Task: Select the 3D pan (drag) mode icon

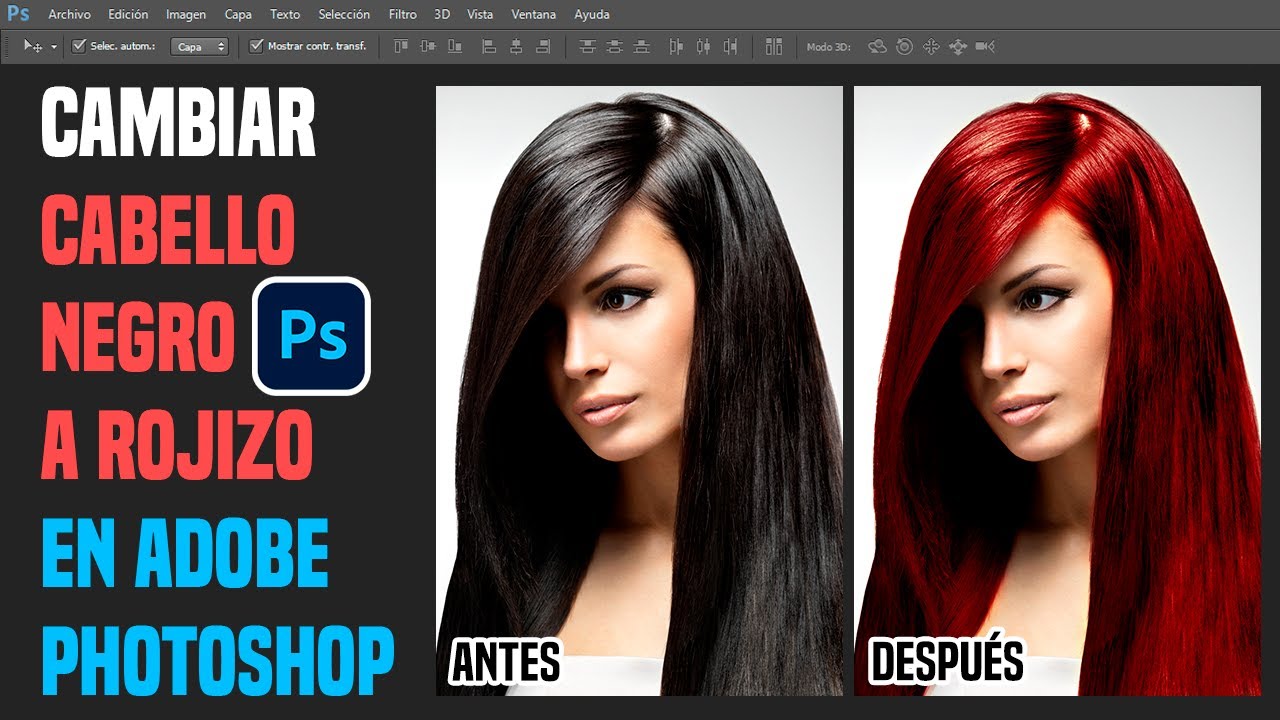Action: click(931, 46)
